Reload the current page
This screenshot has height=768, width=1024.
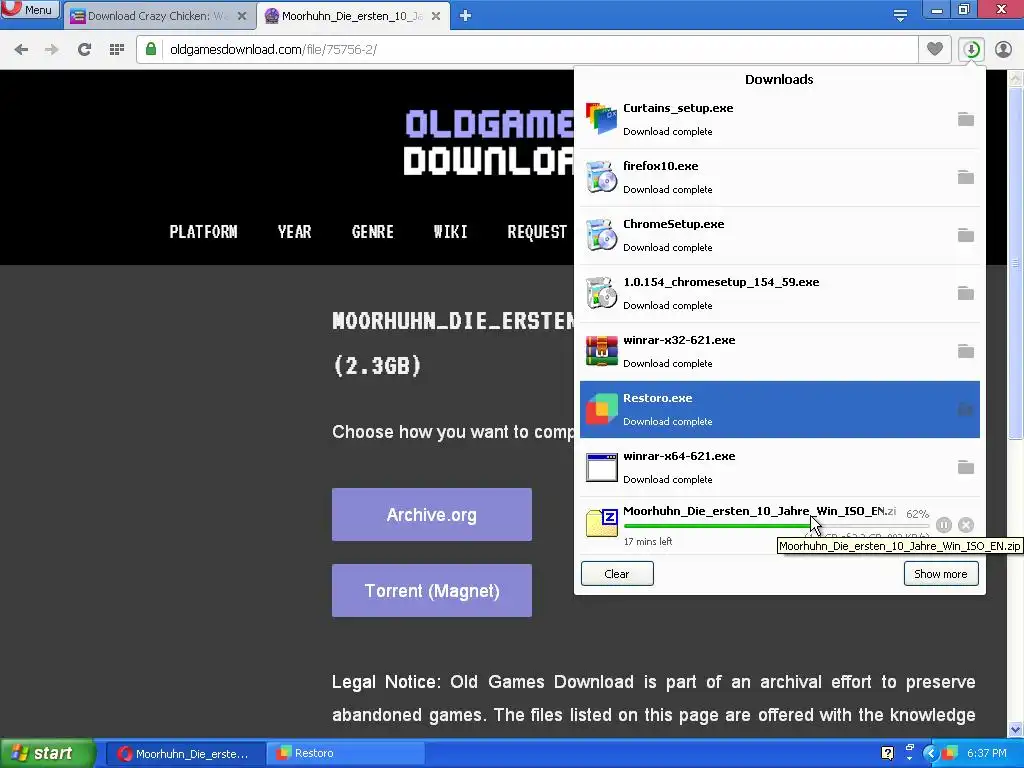click(84, 49)
